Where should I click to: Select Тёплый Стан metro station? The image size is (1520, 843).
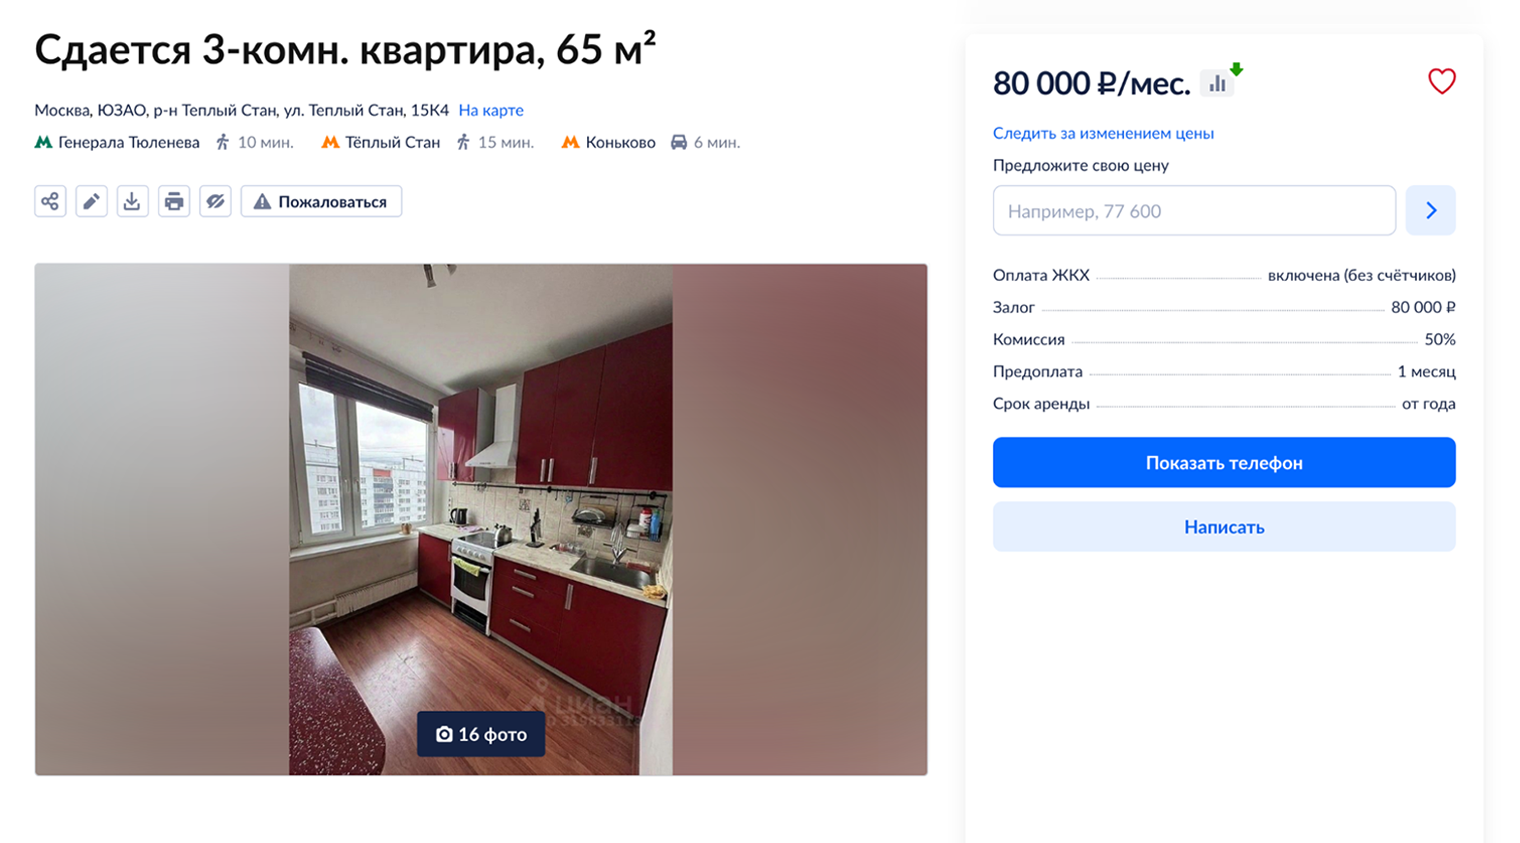coord(391,142)
